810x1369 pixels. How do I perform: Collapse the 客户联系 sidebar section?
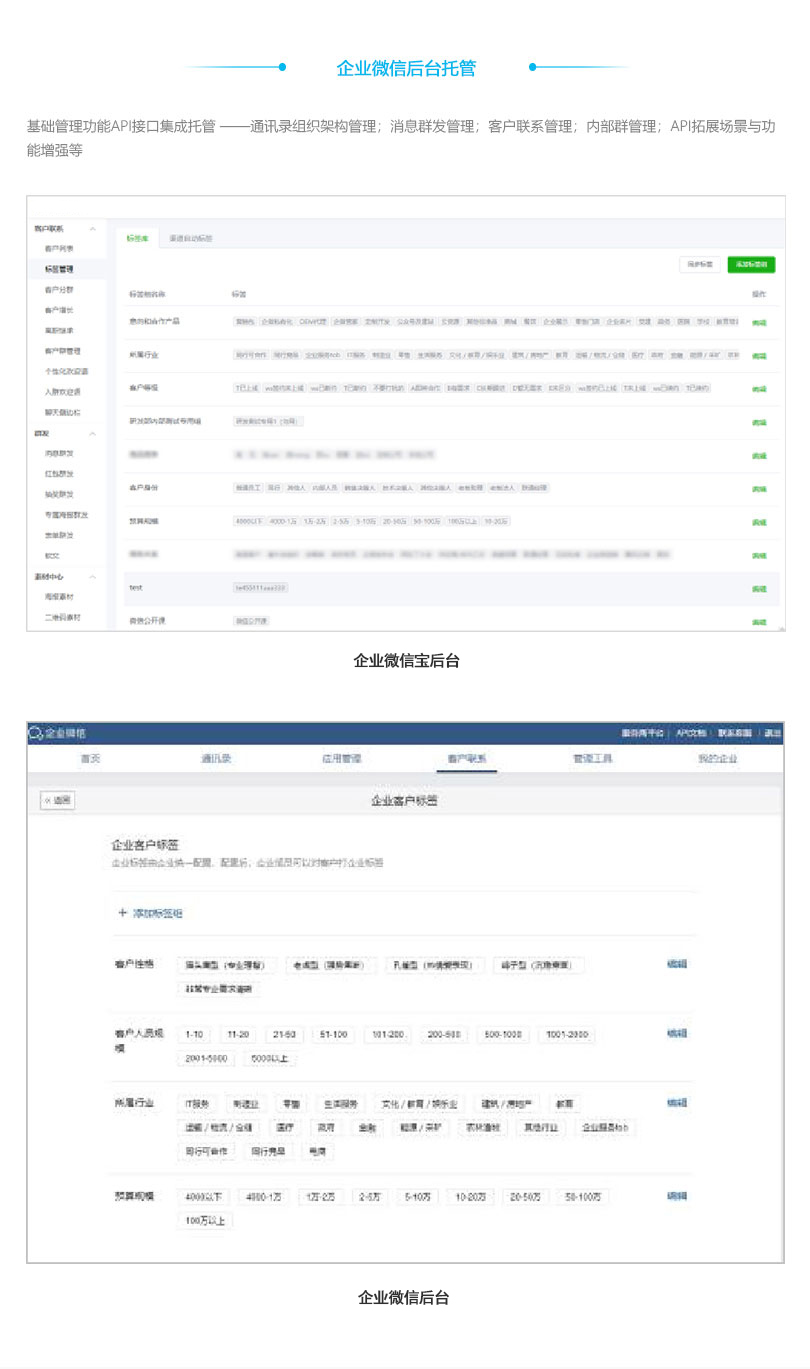pyautogui.click(x=93, y=228)
